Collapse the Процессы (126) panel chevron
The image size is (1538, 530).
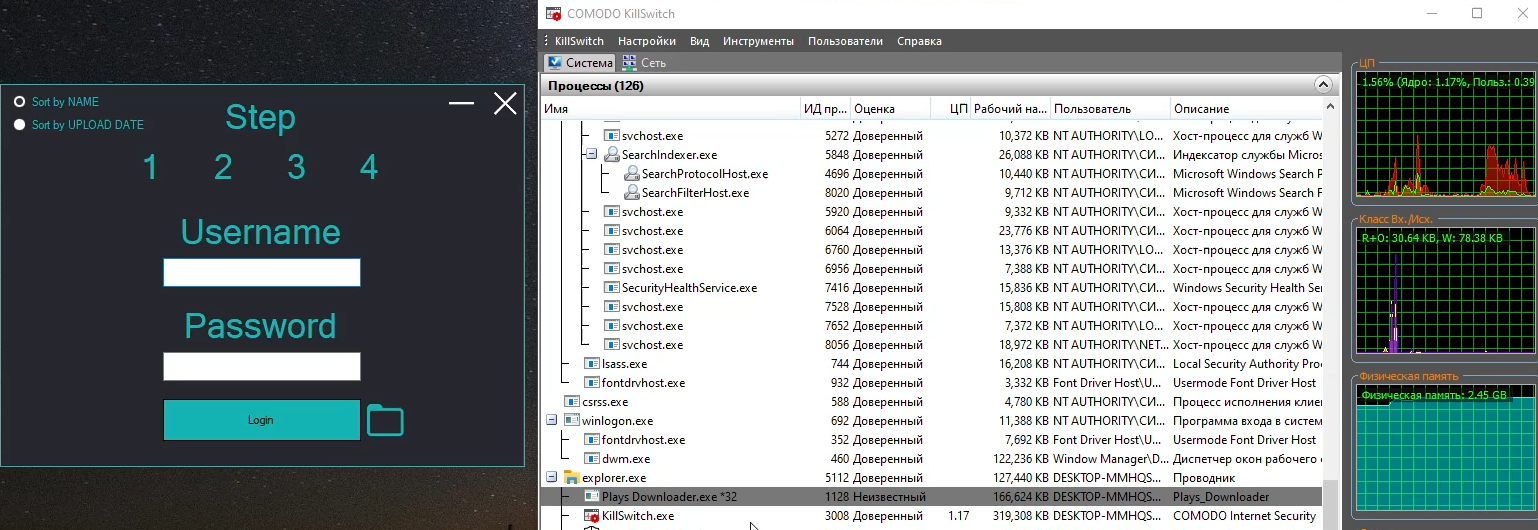[1323, 86]
